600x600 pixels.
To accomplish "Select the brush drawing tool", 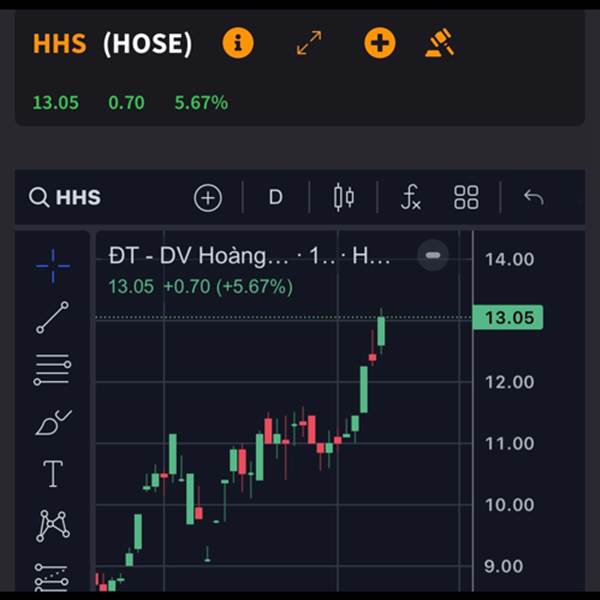I will pos(53,422).
